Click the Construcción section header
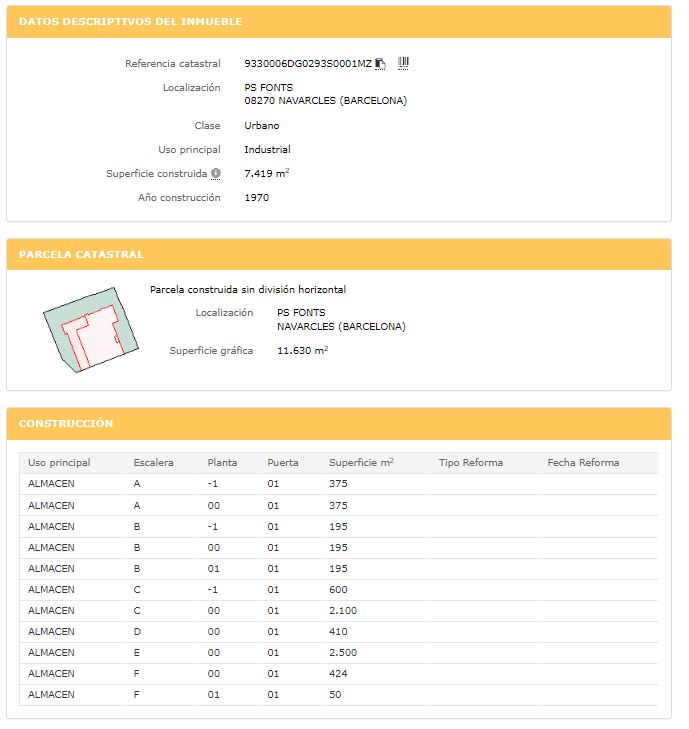Screen dimensions: 689x729 (66, 424)
